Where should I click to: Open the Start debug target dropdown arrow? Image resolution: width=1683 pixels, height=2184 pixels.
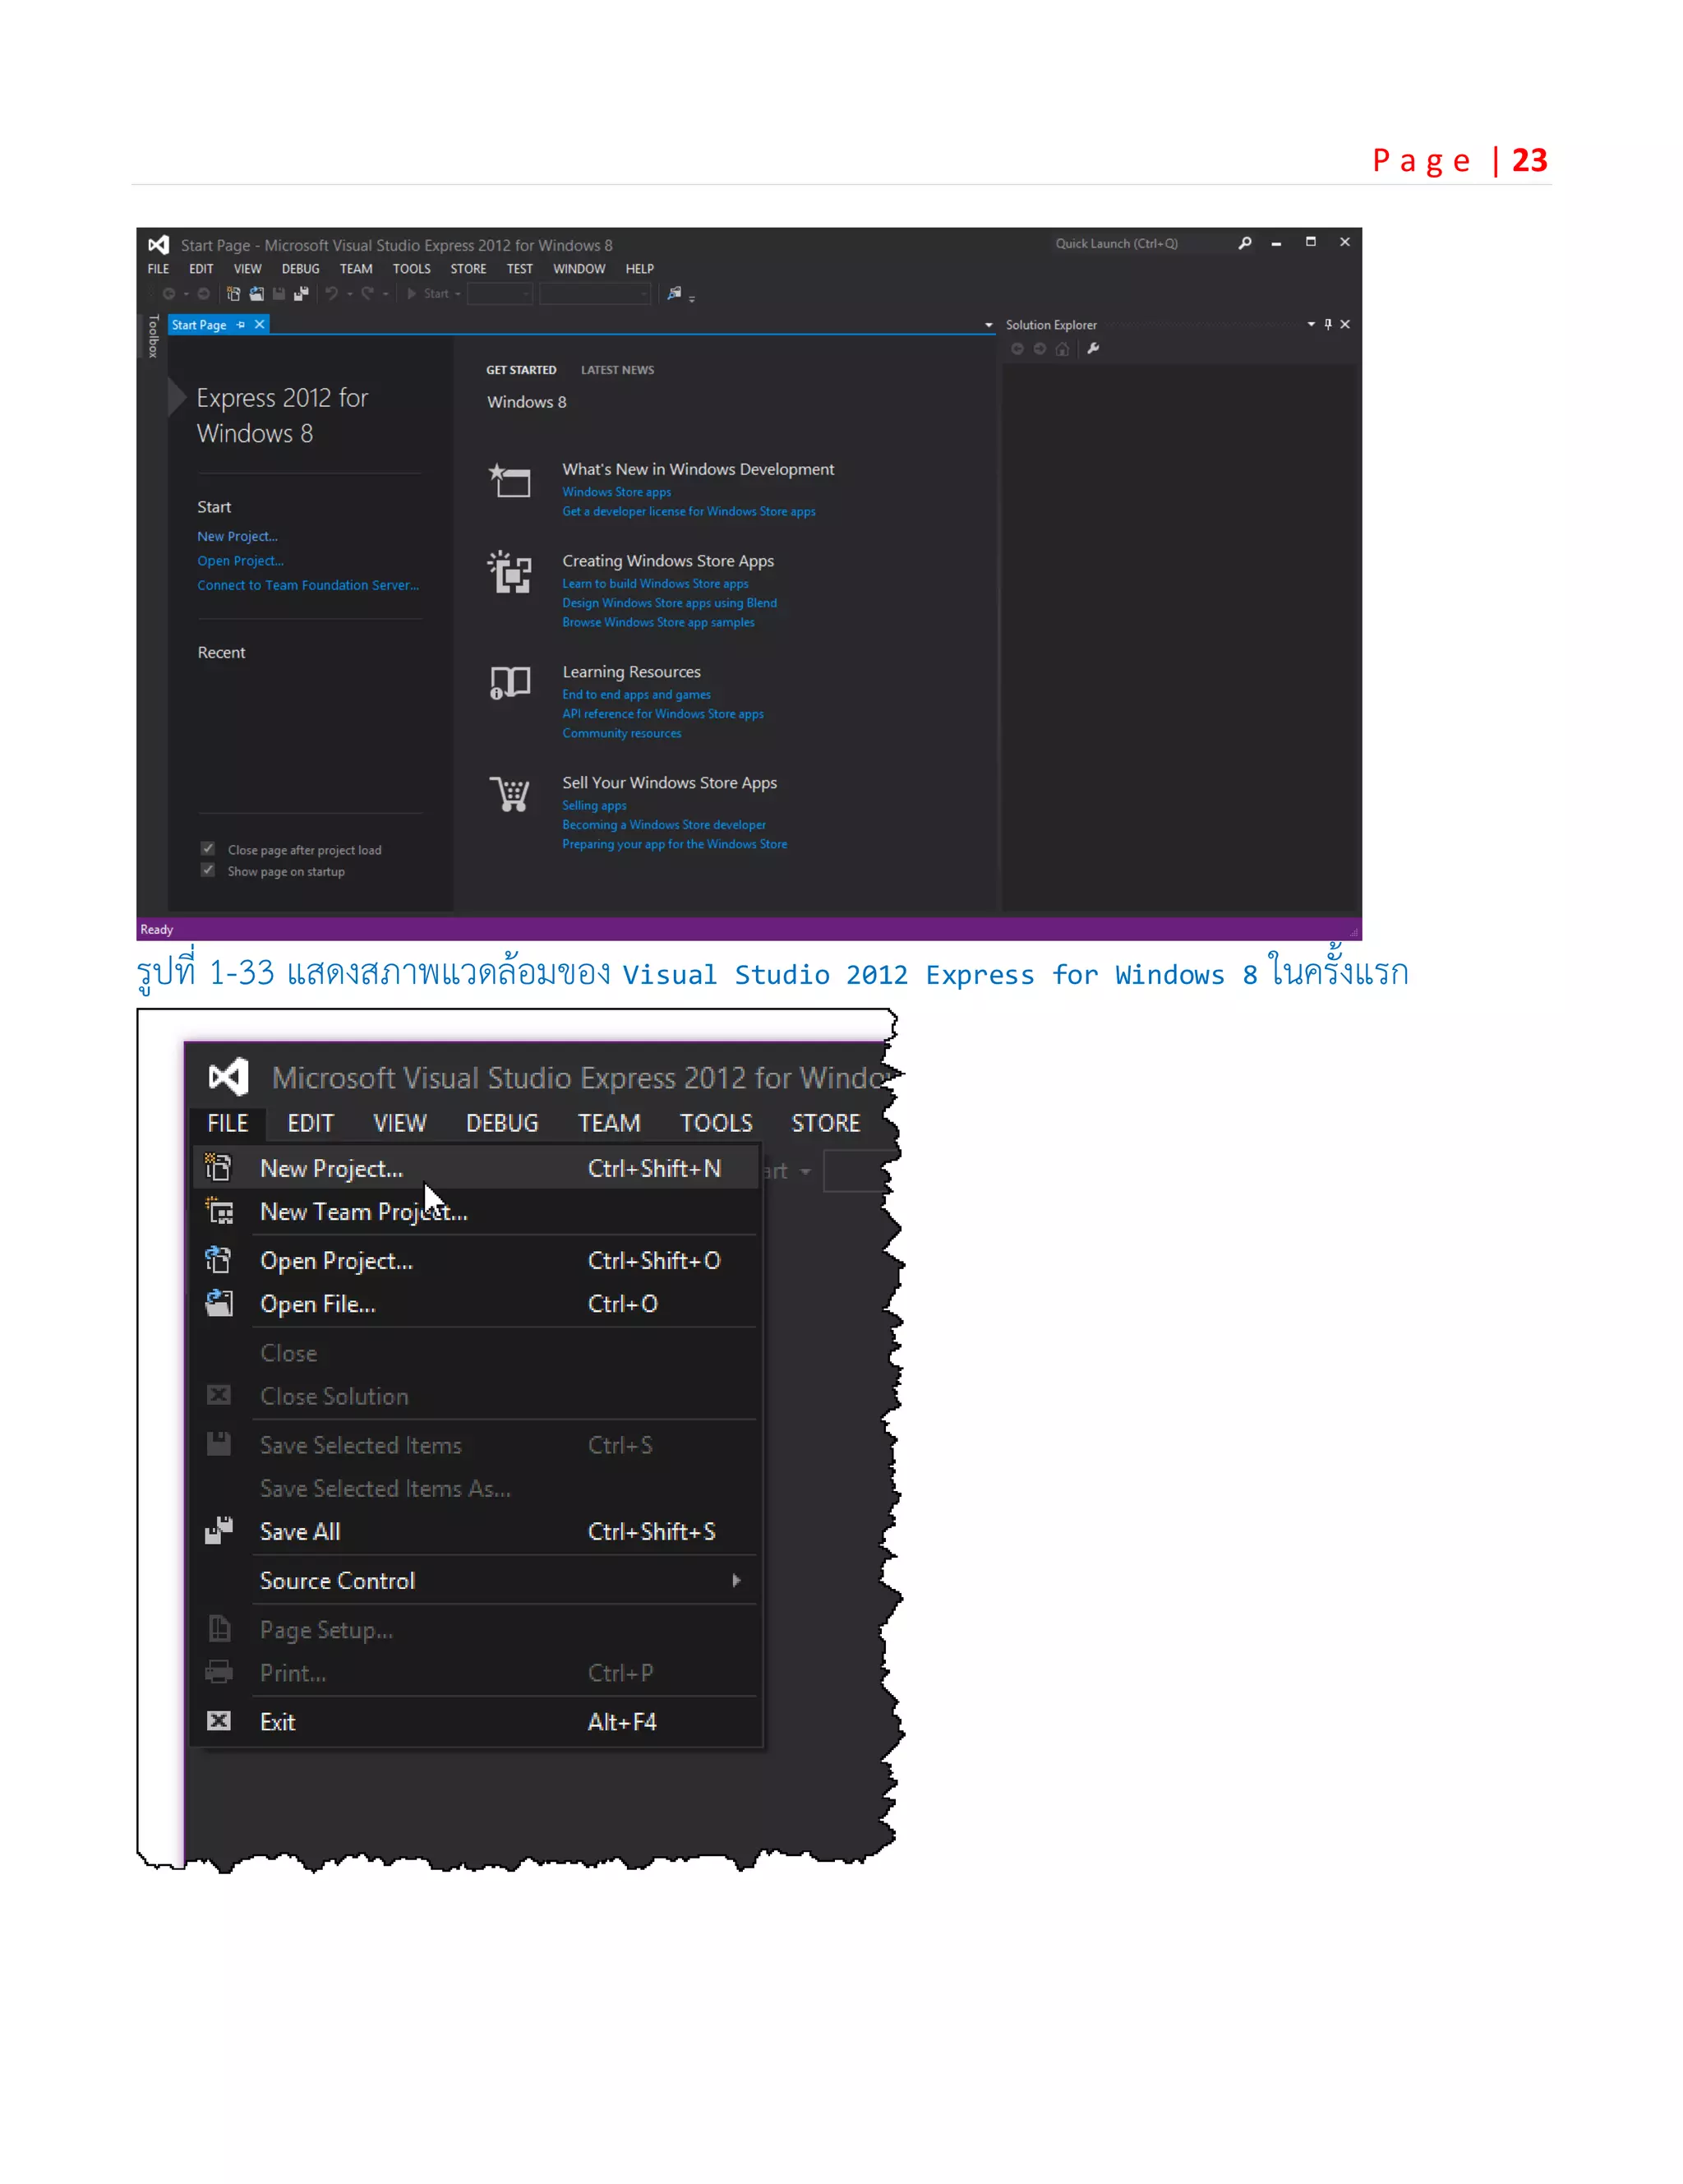458,295
